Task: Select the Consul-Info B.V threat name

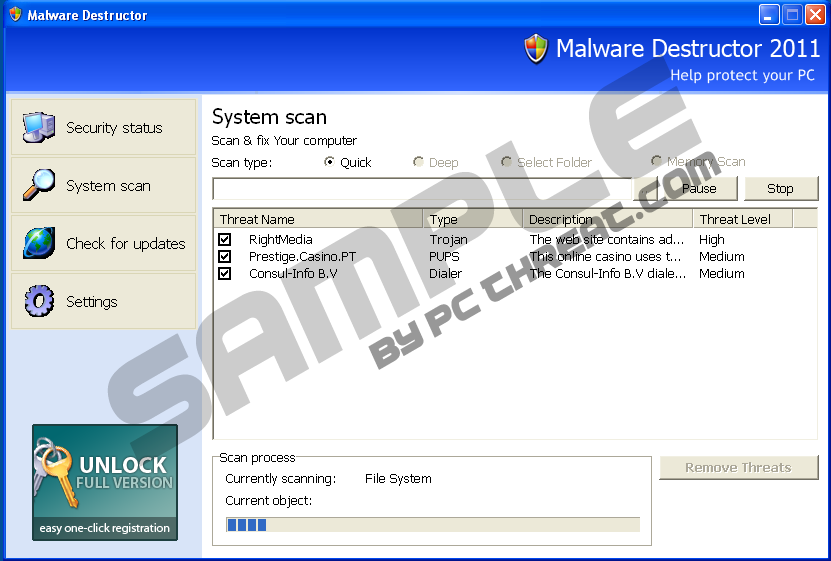Action: [x=293, y=273]
